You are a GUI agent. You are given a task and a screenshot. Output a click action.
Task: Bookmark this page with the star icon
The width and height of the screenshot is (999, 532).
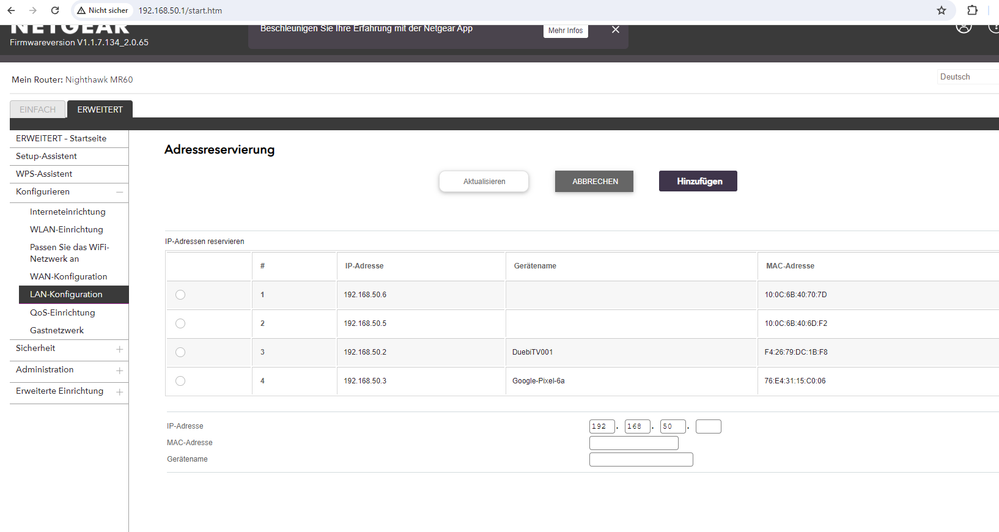coord(942,10)
